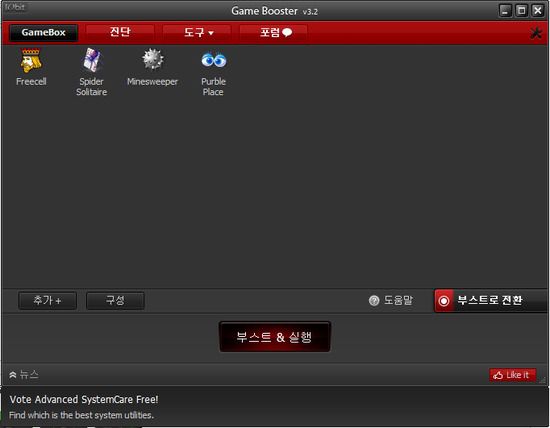
Task: Click the 부스트 & 실행 button
Action: [x=275, y=337]
